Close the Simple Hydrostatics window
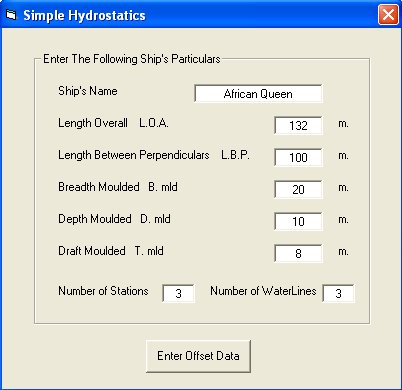Viewport: 402px width, 390px height. pos(388,15)
